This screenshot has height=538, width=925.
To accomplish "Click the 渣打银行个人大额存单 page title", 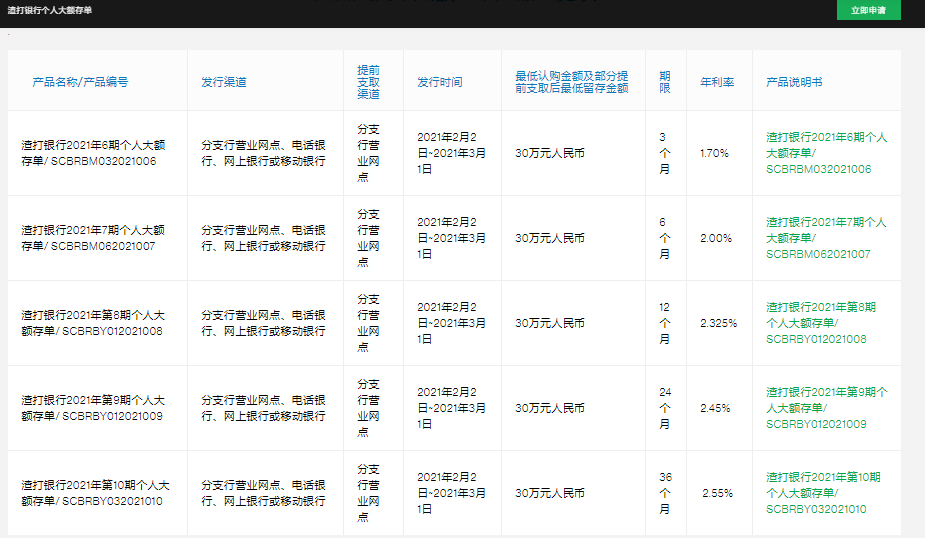I will [x=50, y=10].
